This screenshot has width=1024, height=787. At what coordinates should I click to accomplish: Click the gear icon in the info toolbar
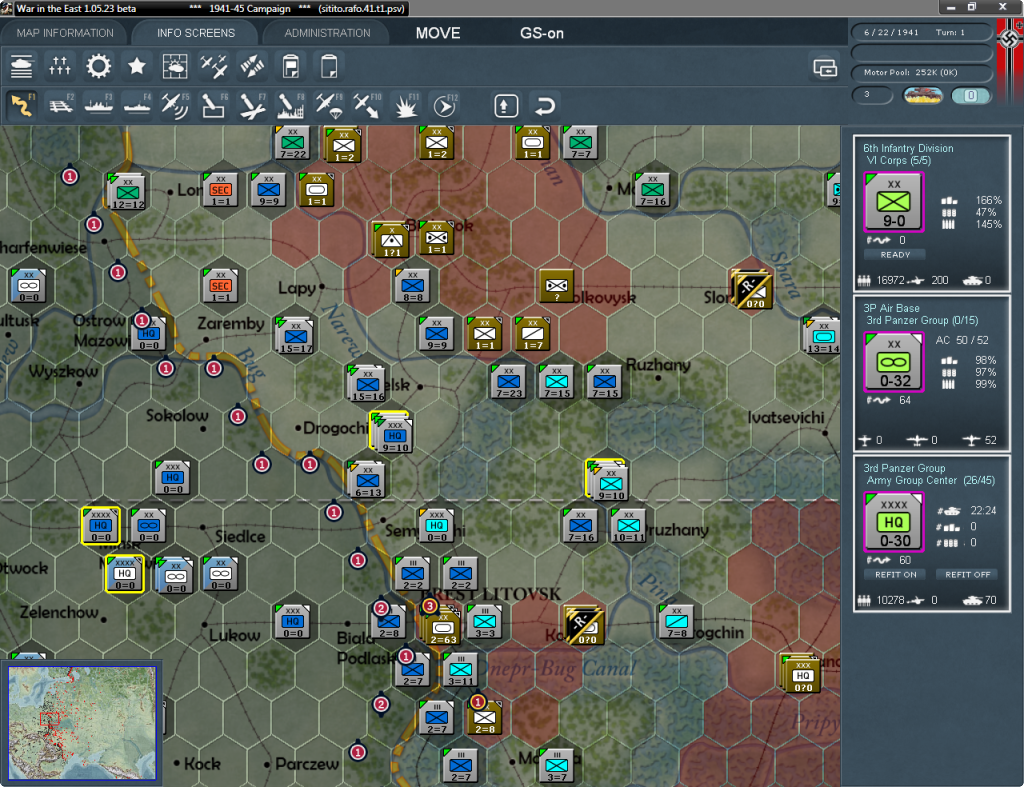(x=99, y=66)
